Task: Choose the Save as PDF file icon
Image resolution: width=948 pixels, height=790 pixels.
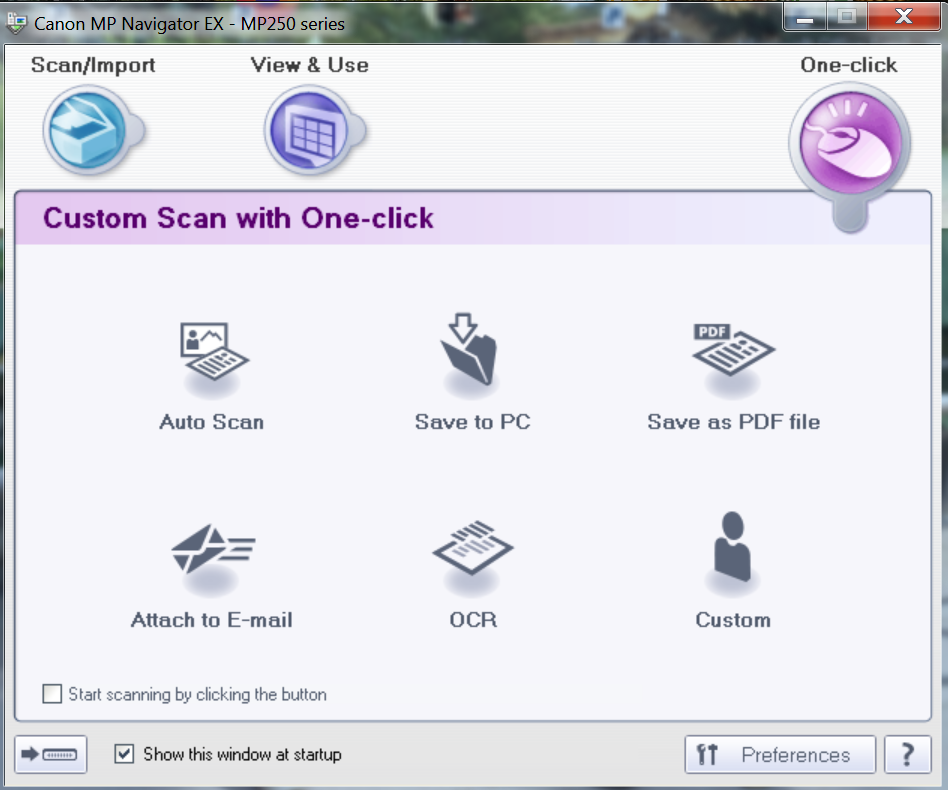Action: click(733, 352)
